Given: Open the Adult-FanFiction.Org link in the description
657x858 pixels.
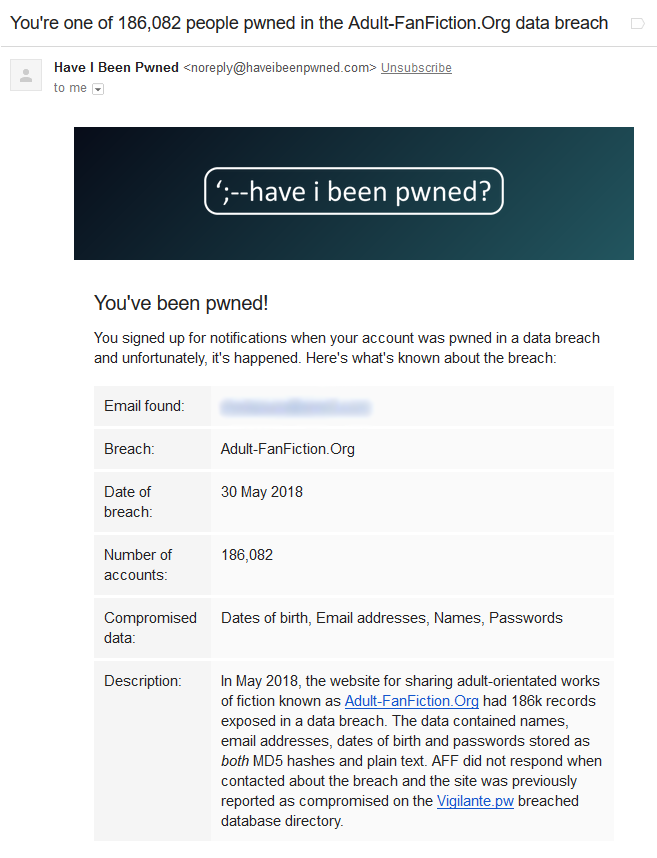Looking at the screenshot, I should click(411, 701).
